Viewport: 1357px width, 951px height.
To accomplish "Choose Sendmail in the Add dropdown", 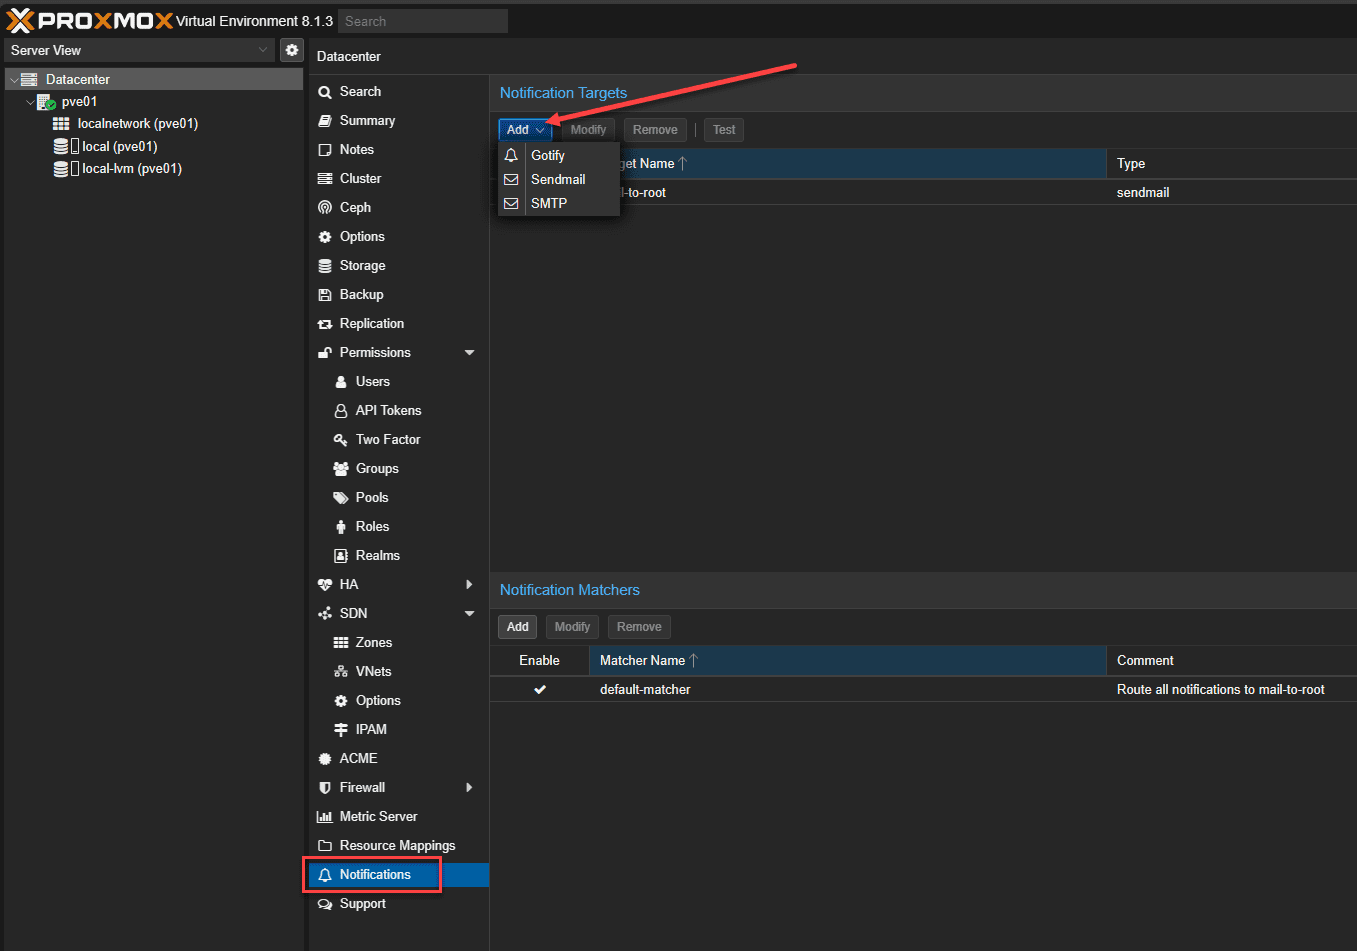I will tap(558, 180).
